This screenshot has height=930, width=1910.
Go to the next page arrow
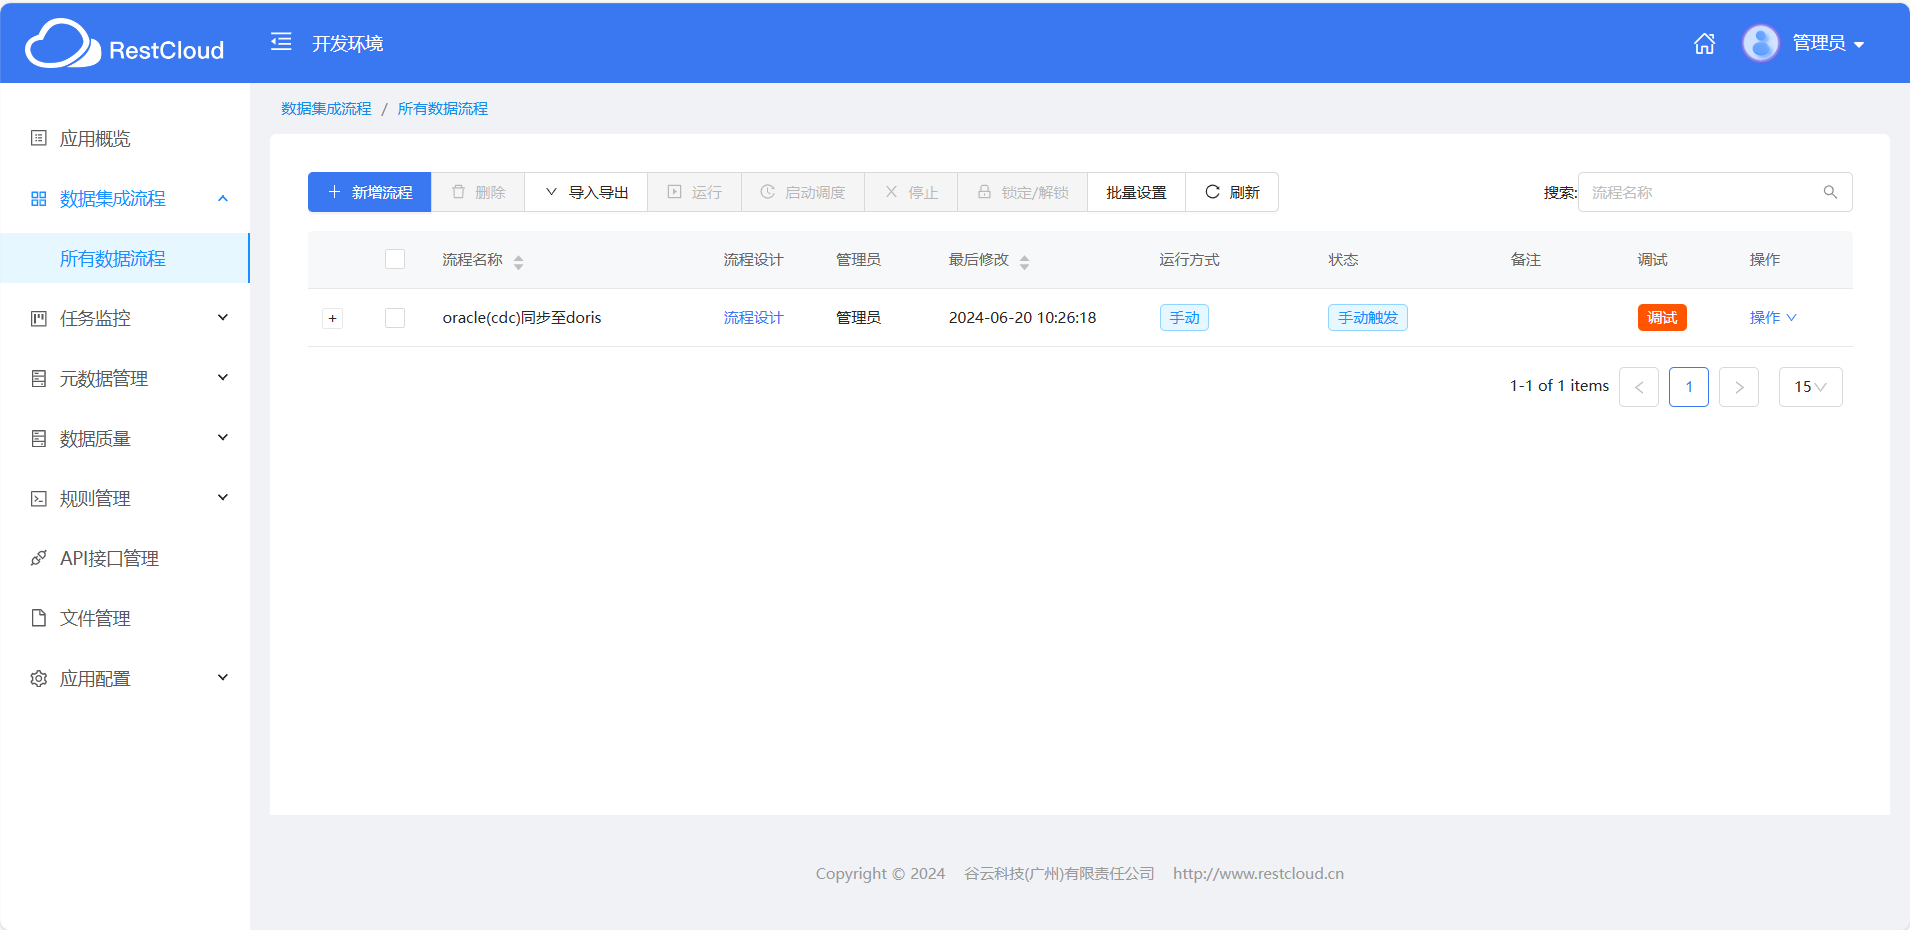pos(1739,387)
